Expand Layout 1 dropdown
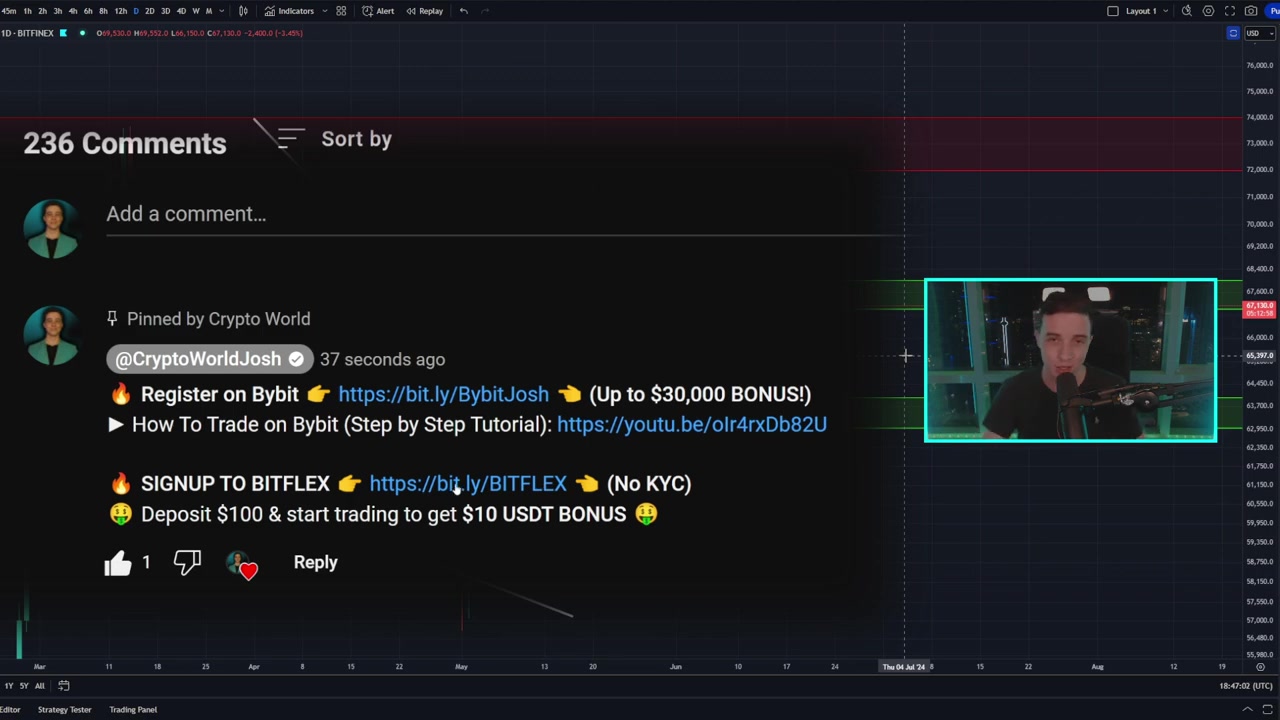This screenshot has width=1280, height=720. pos(1165,11)
